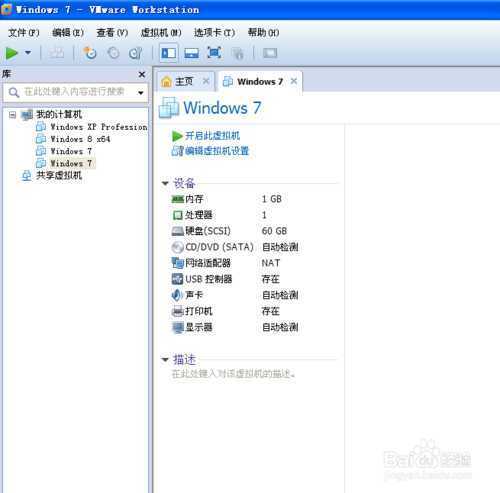Viewport: 500px width, 493px height.
Task: Select the first Windows 7 tree entry
Action: [71, 151]
